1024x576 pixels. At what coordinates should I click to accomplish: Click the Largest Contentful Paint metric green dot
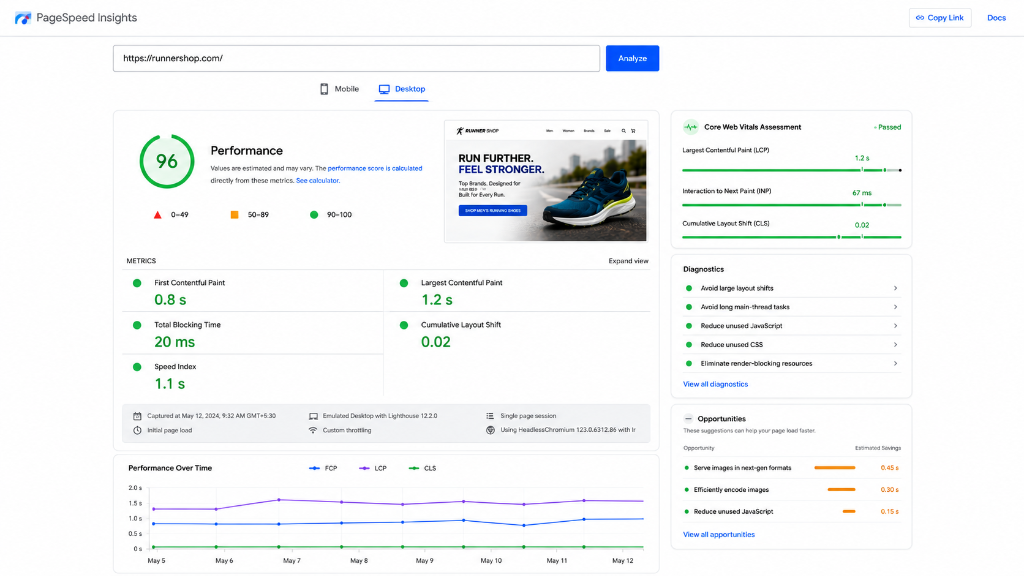tap(404, 283)
